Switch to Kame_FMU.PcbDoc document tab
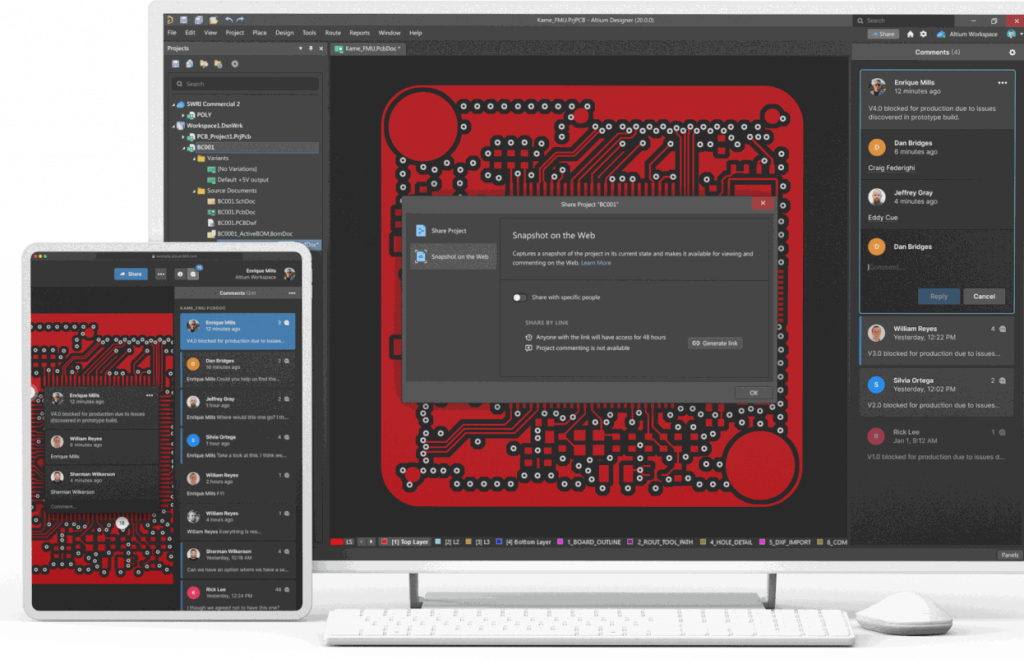Viewport: 1024px width, 659px height. tap(368, 48)
